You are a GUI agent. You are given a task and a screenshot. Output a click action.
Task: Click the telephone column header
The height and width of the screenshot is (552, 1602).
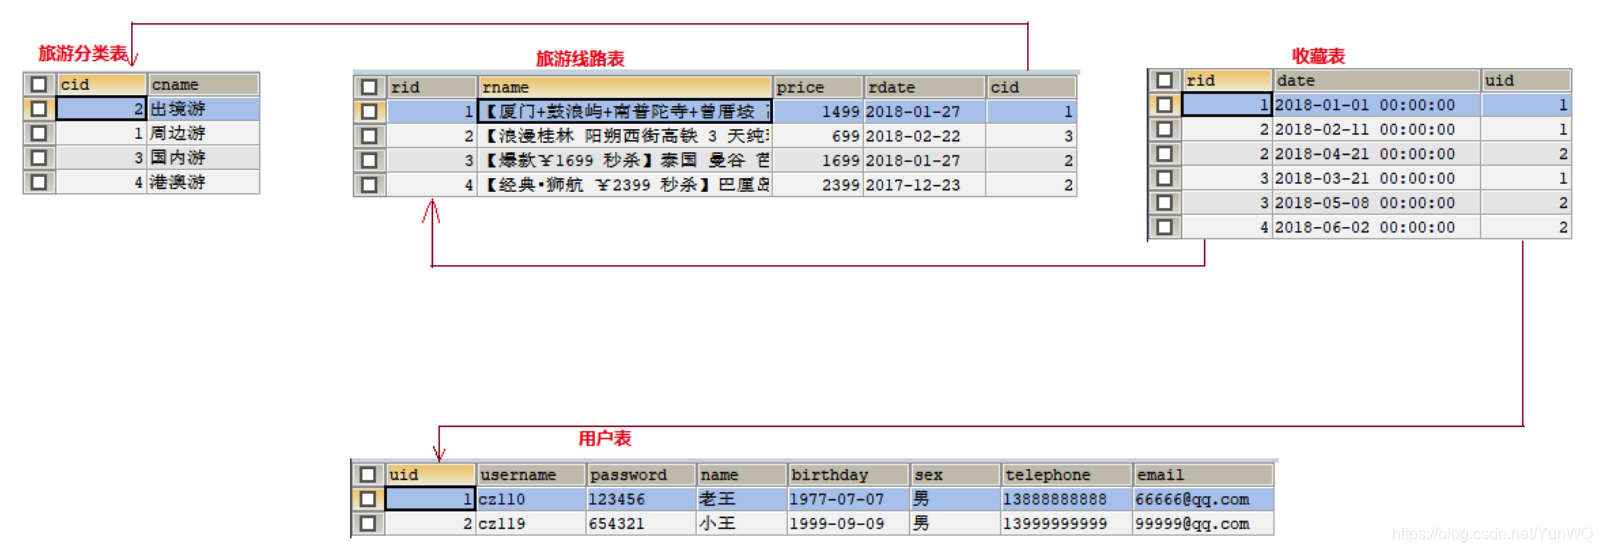click(1067, 475)
